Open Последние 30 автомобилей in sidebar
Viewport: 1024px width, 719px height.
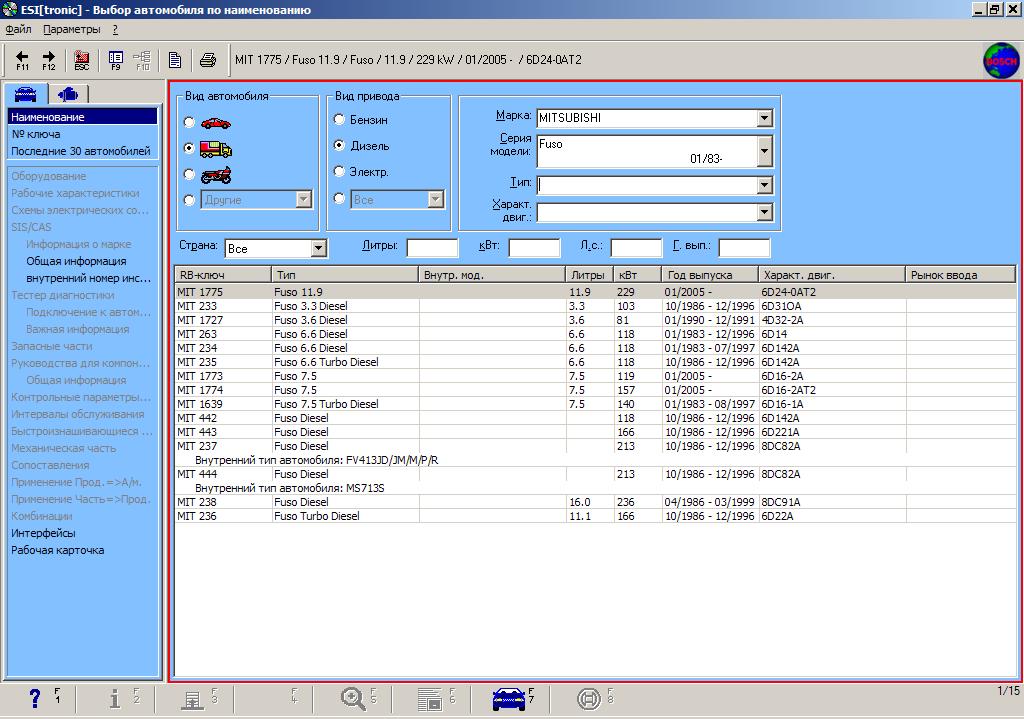click(80, 151)
